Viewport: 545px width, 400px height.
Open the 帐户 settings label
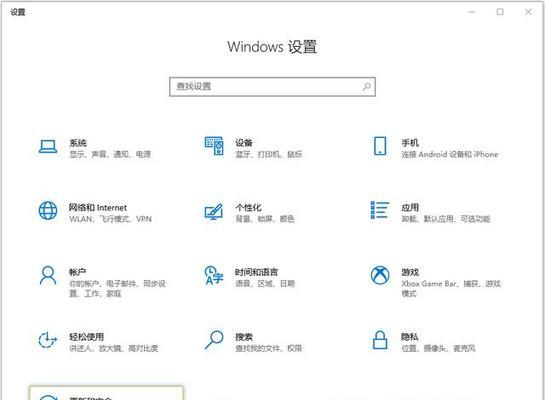pyautogui.click(x=78, y=272)
